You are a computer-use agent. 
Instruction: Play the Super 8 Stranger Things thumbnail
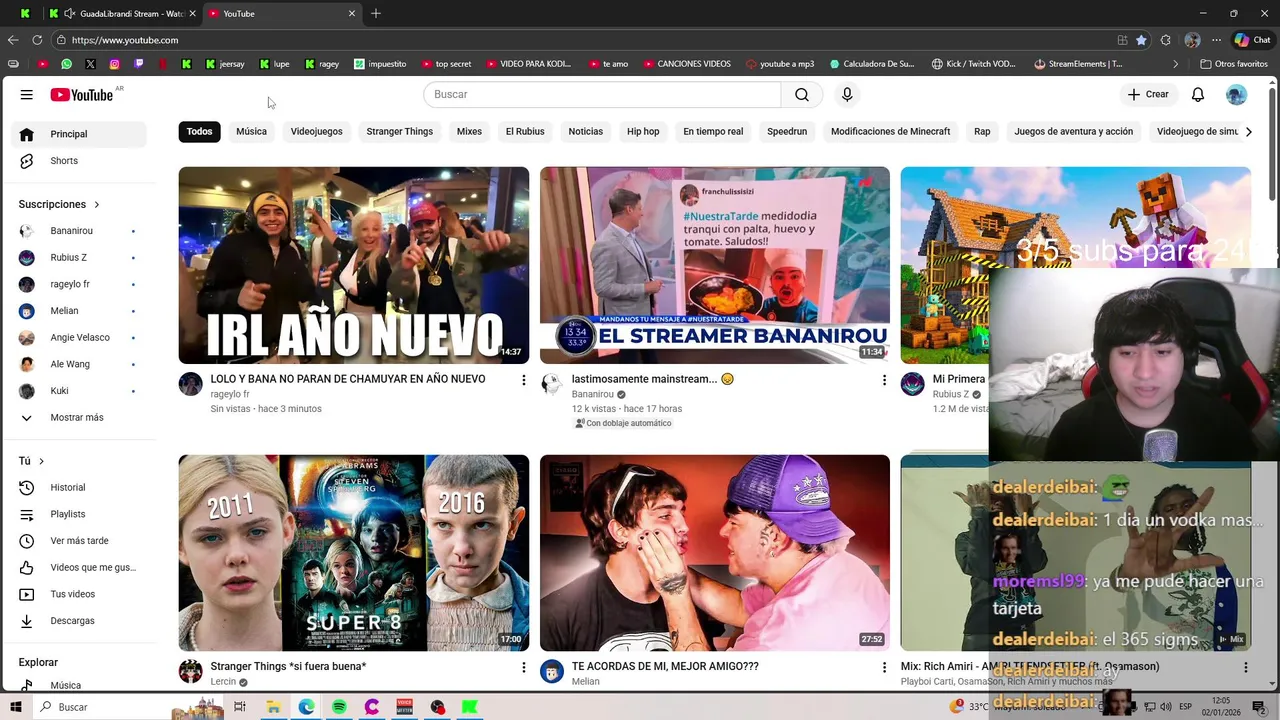pyautogui.click(x=354, y=553)
